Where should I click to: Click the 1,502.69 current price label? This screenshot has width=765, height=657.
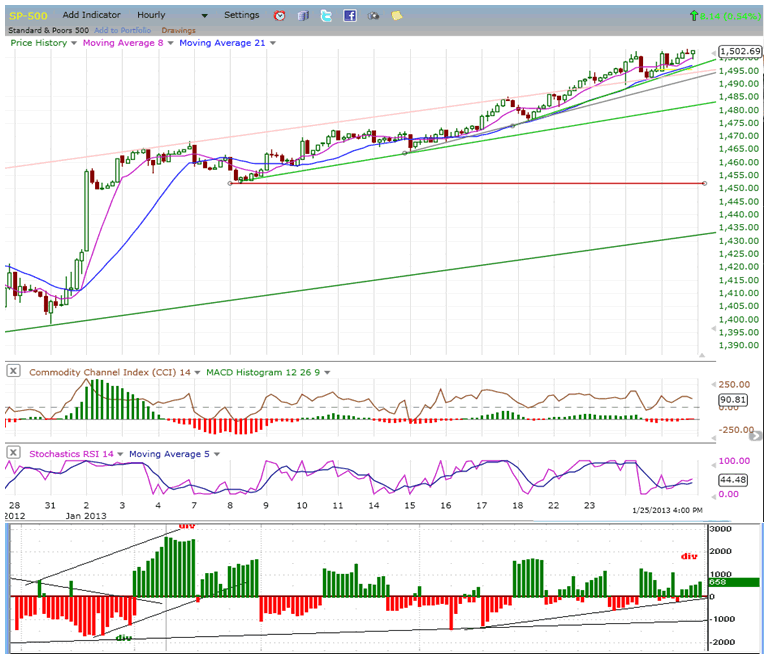pyautogui.click(x=740, y=52)
